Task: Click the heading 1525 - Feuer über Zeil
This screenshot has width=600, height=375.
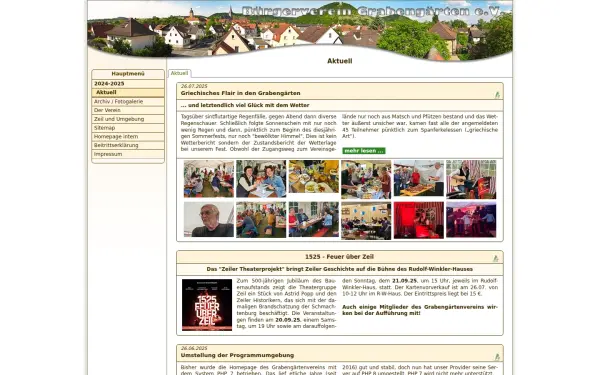Action: click(x=339, y=257)
